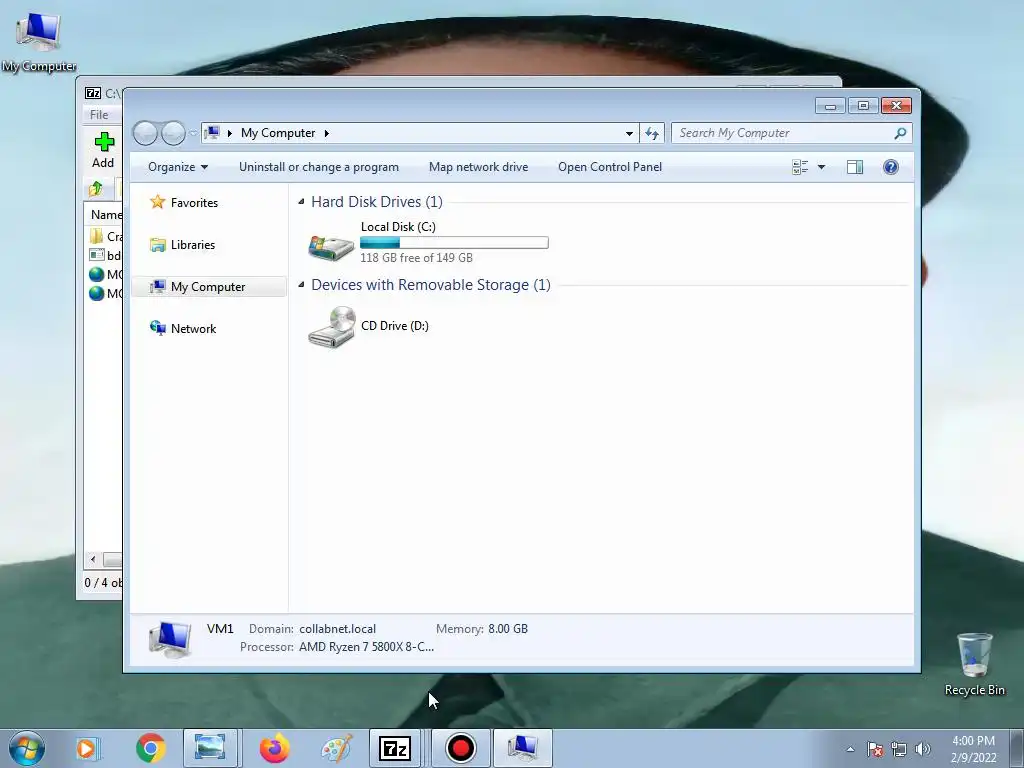Collapse the Hard Disk Drives group
Viewport: 1024px width, 768px height.
pos(301,202)
